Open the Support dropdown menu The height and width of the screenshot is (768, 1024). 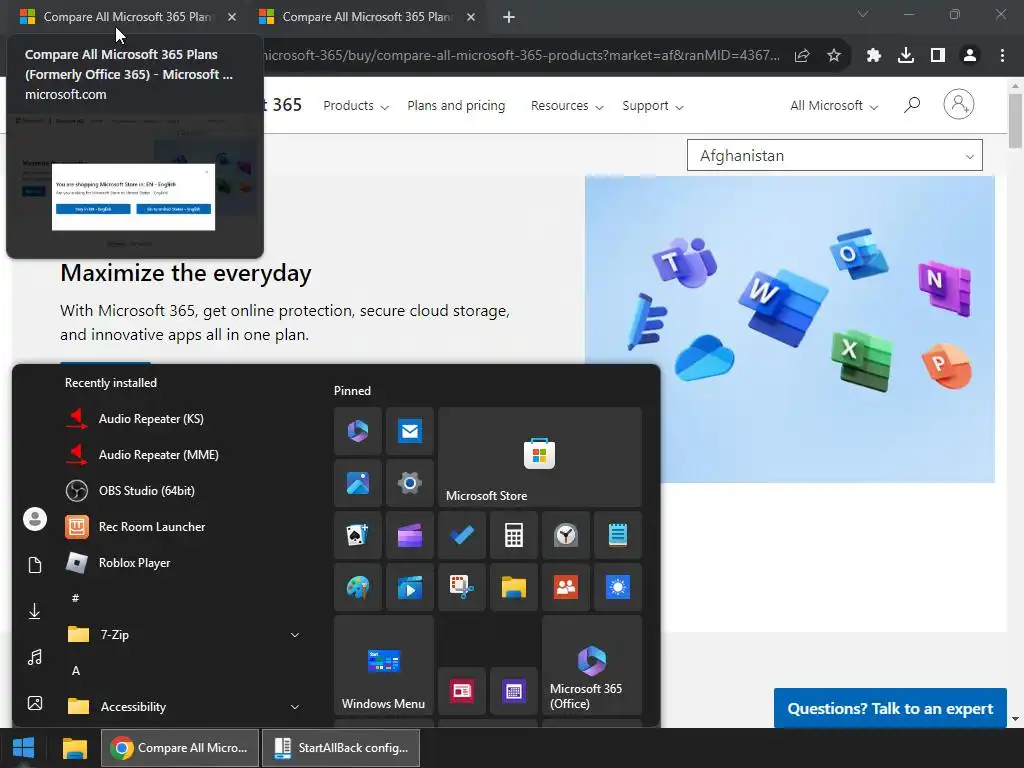(652, 106)
